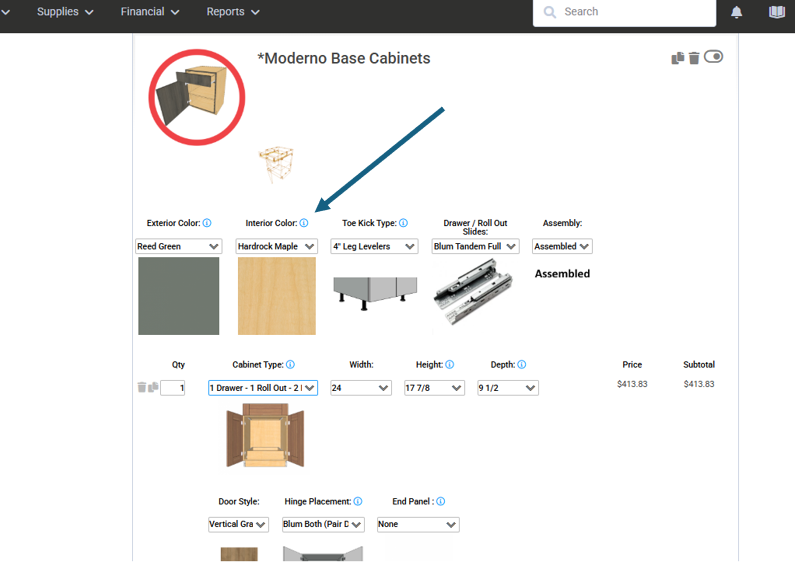Expand the Width dropdown showing 24
This screenshot has height=564, width=795.
click(x=360, y=388)
